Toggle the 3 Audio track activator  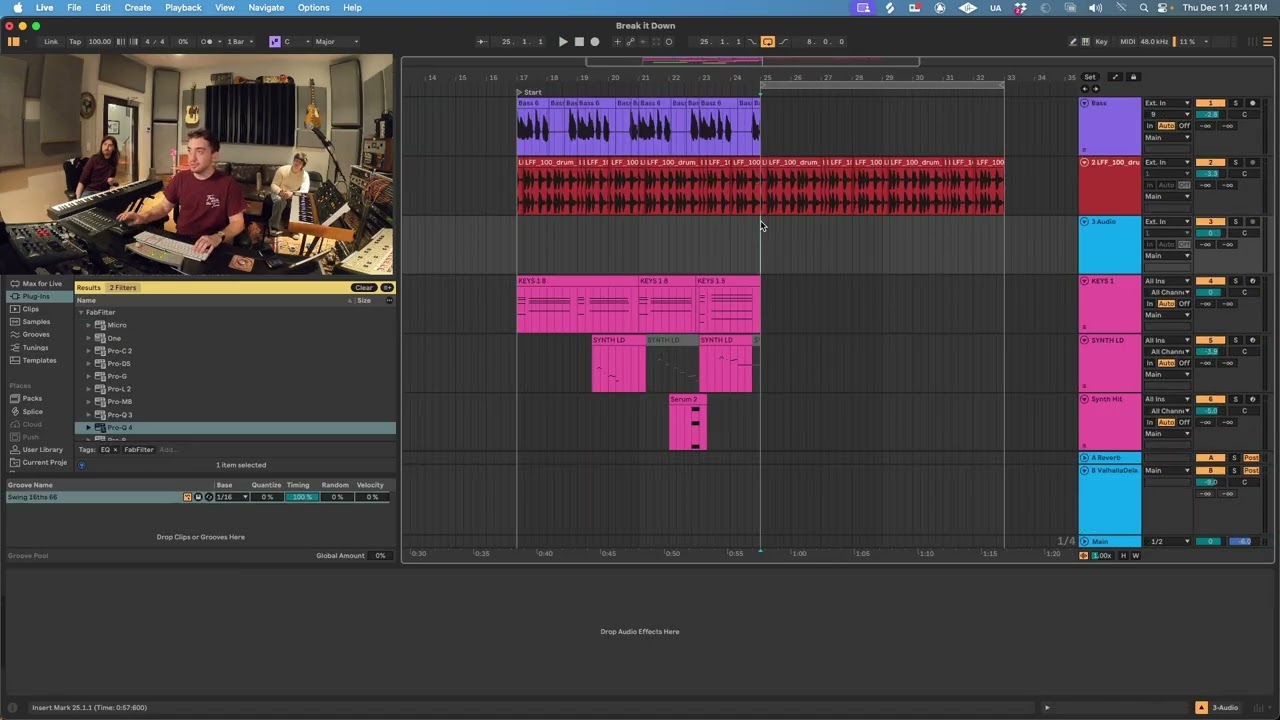tap(1210, 222)
